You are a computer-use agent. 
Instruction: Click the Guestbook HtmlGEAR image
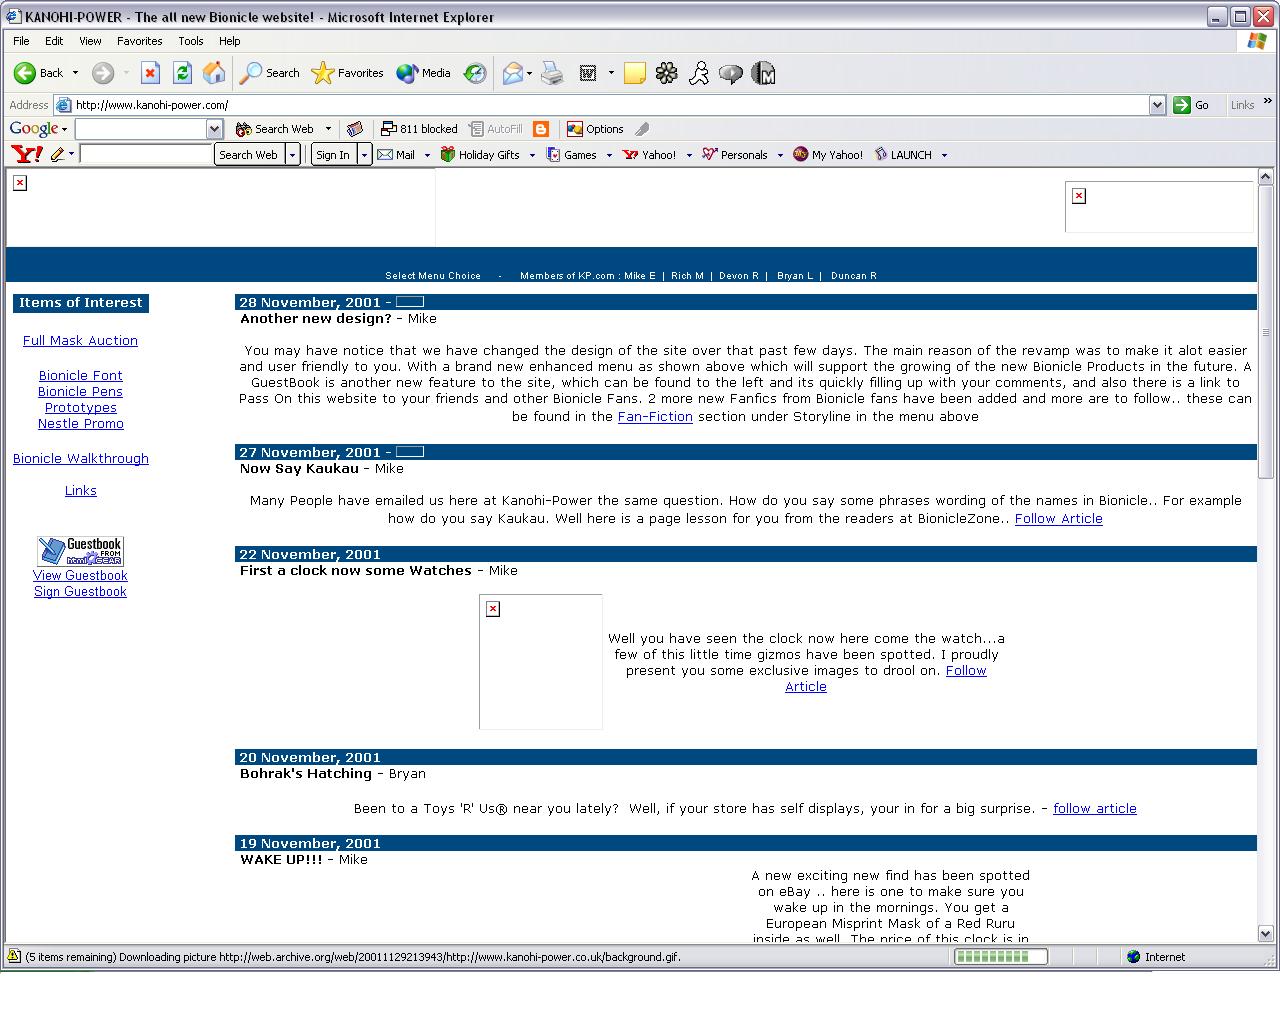coord(80,551)
